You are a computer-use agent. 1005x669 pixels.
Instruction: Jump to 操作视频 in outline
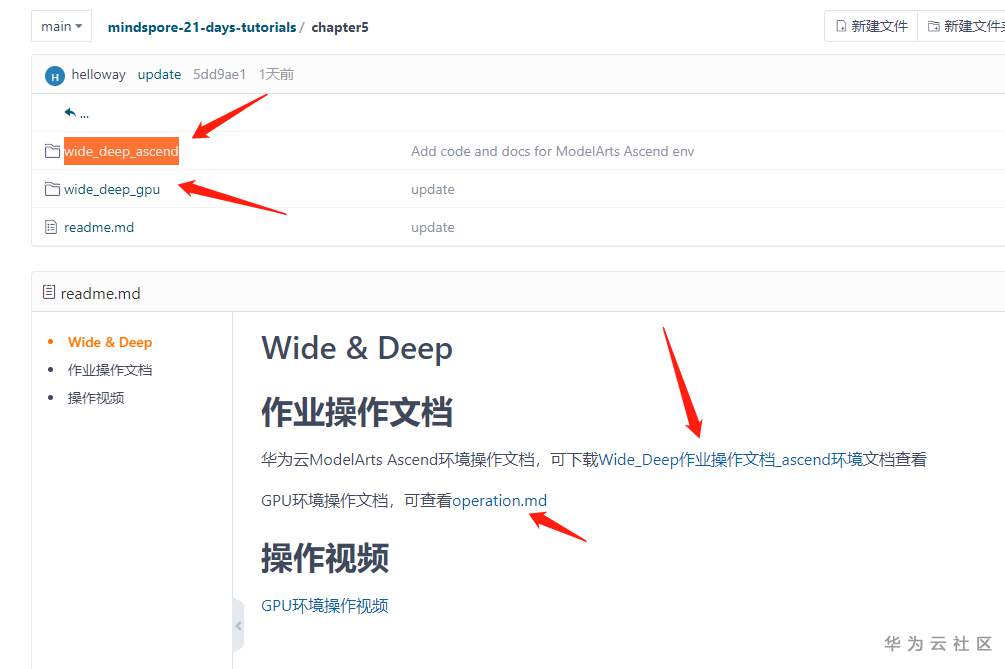click(x=96, y=398)
